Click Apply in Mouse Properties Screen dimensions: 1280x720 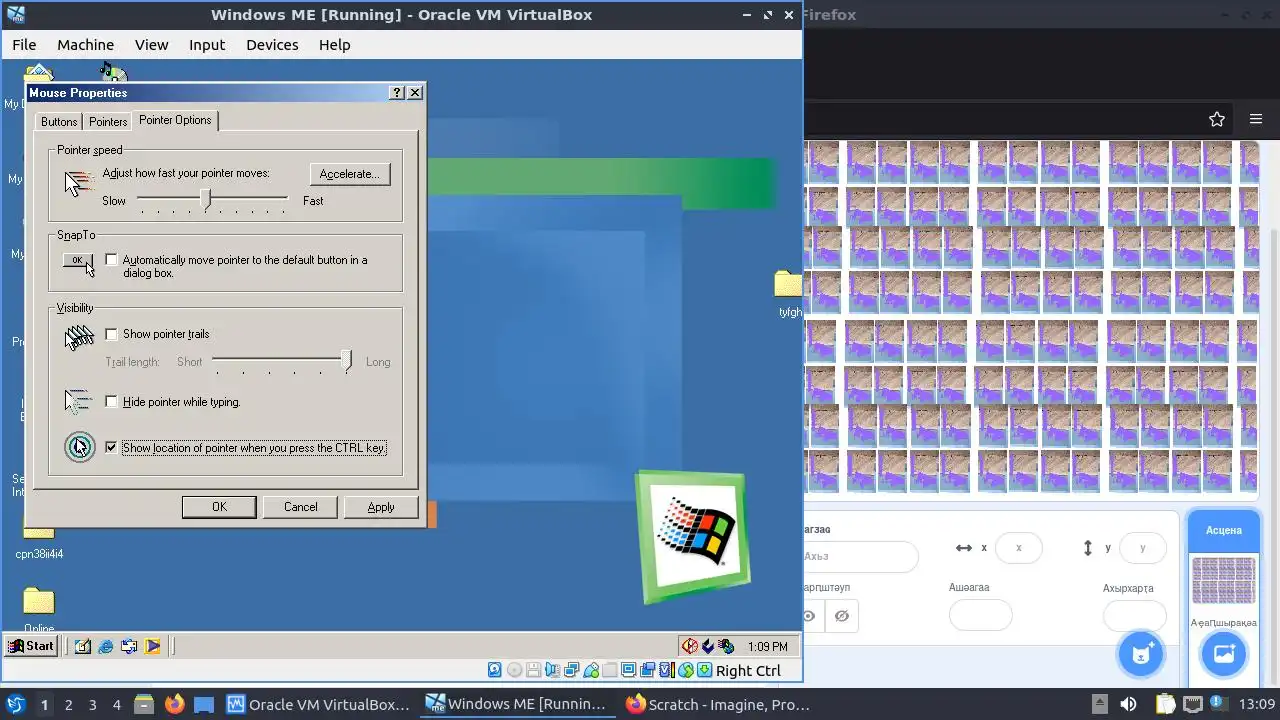click(381, 507)
